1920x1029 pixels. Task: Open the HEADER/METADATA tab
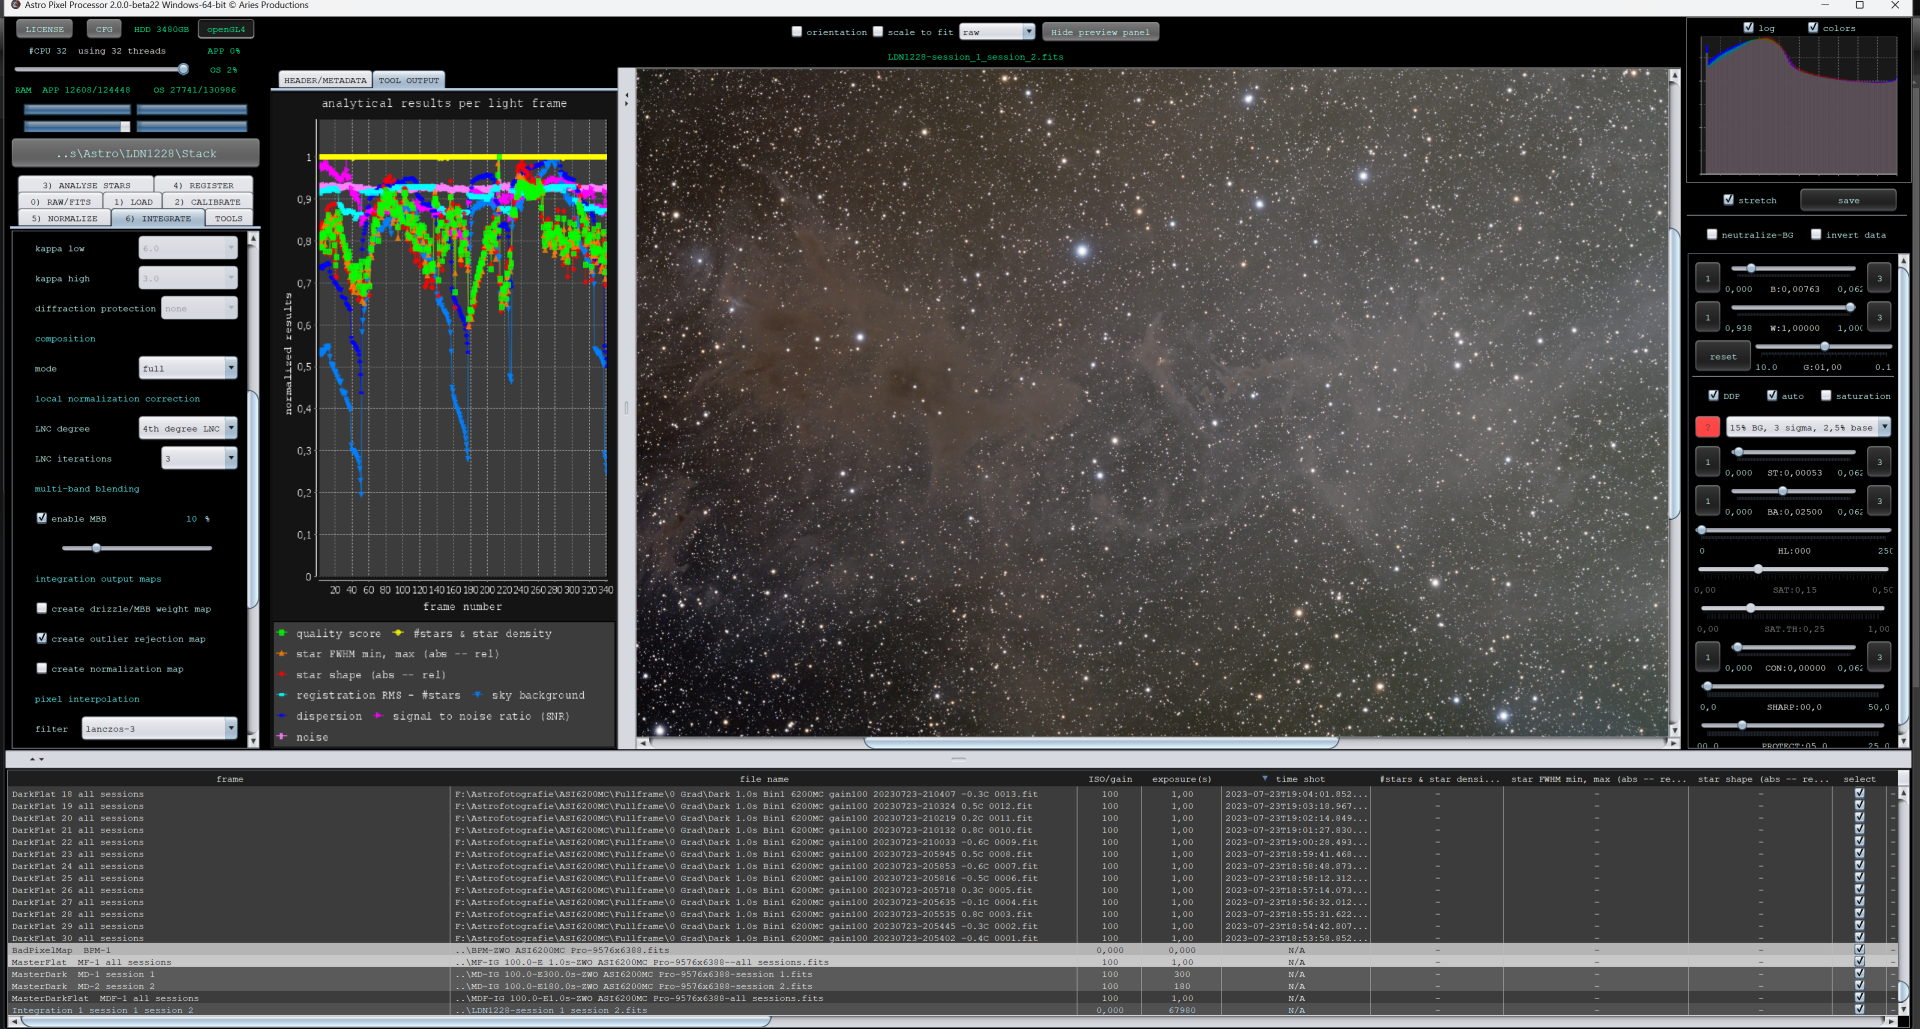click(325, 80)
